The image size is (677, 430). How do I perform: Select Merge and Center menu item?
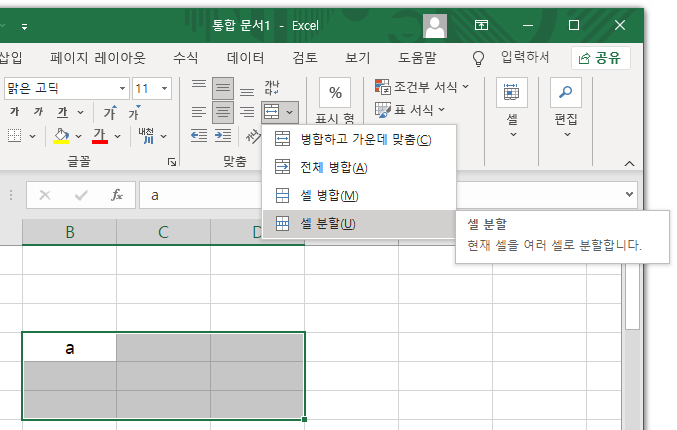[x=359, y=139]
